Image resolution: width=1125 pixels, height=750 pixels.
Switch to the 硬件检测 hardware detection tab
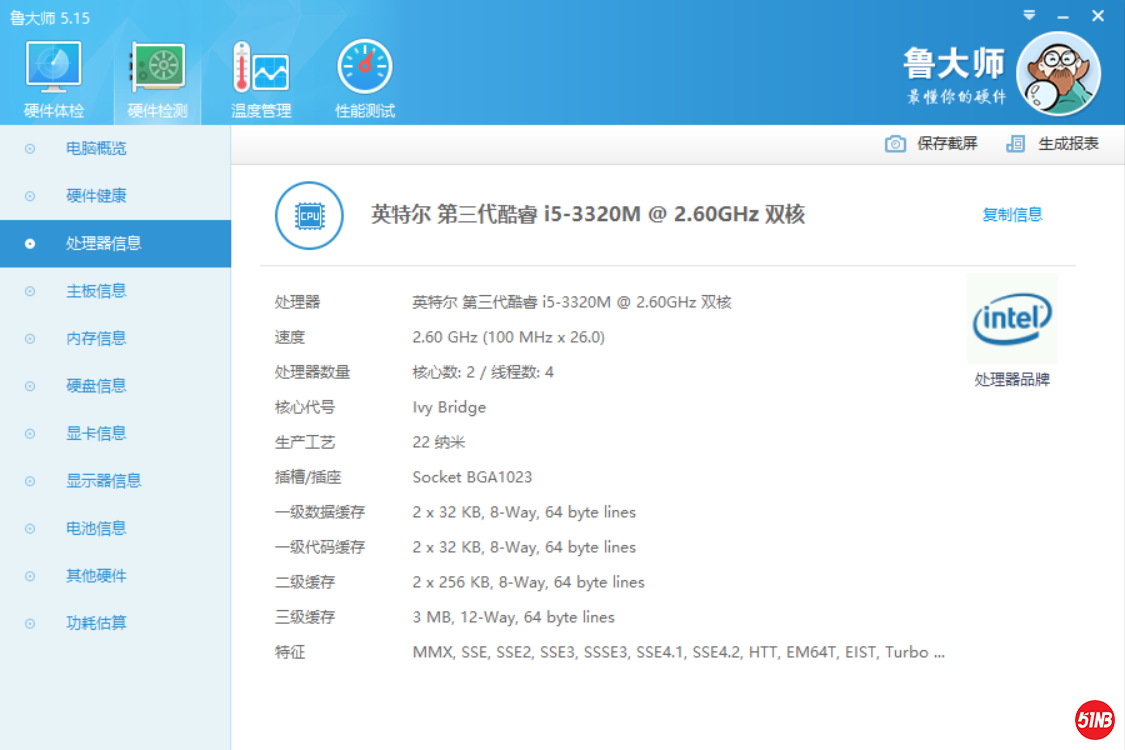coord(157,80)
